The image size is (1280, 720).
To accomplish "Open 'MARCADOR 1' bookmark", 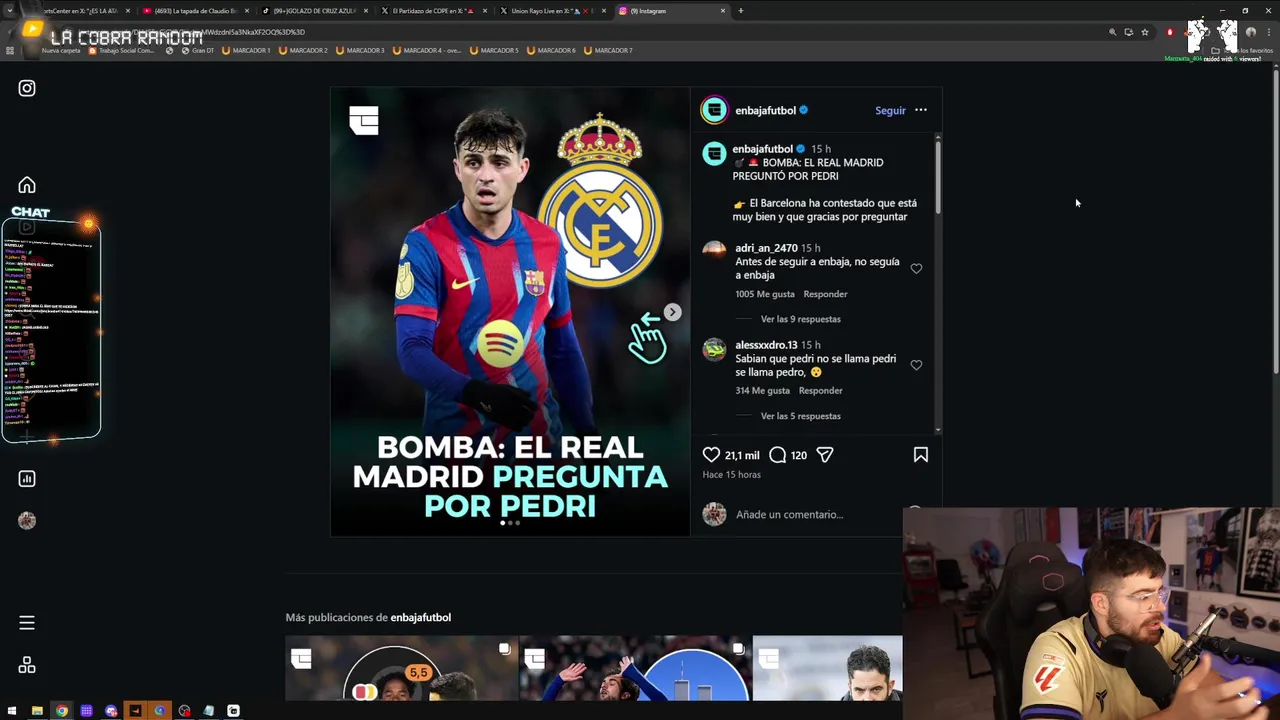I will point(247,50).
